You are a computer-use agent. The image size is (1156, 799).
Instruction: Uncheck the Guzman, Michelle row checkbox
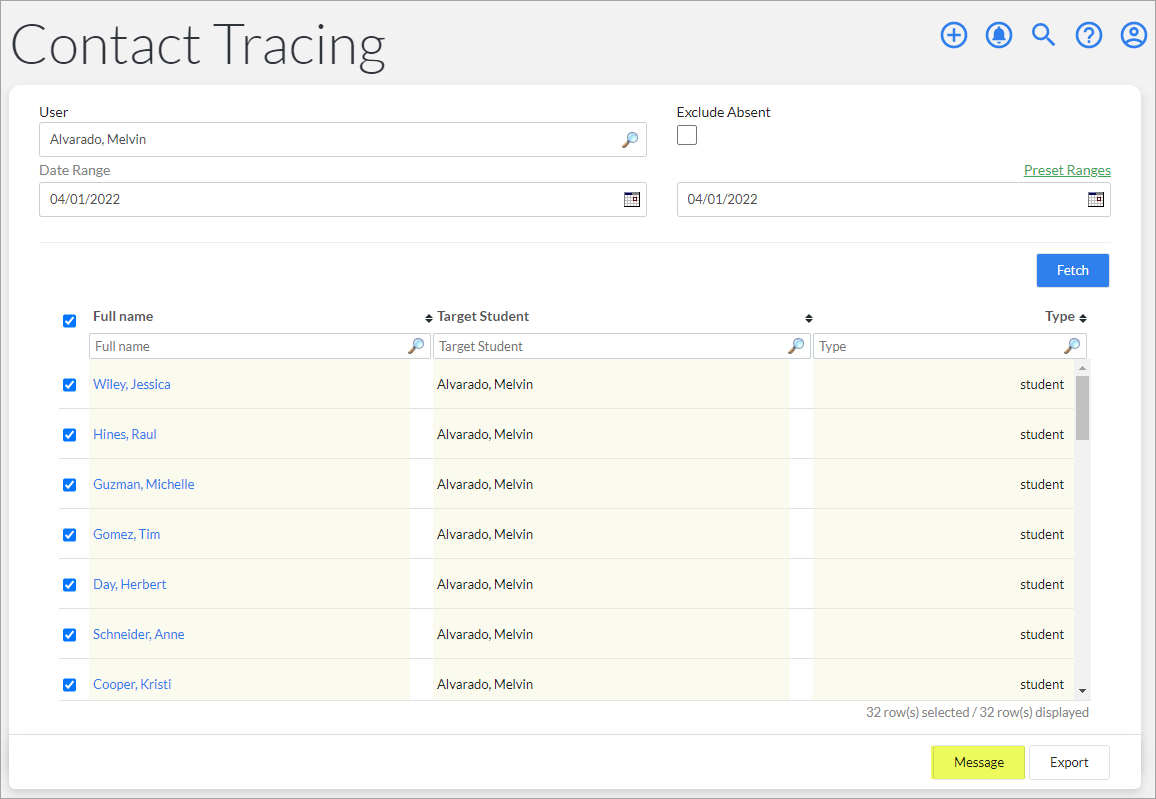(x=69, y=485)
